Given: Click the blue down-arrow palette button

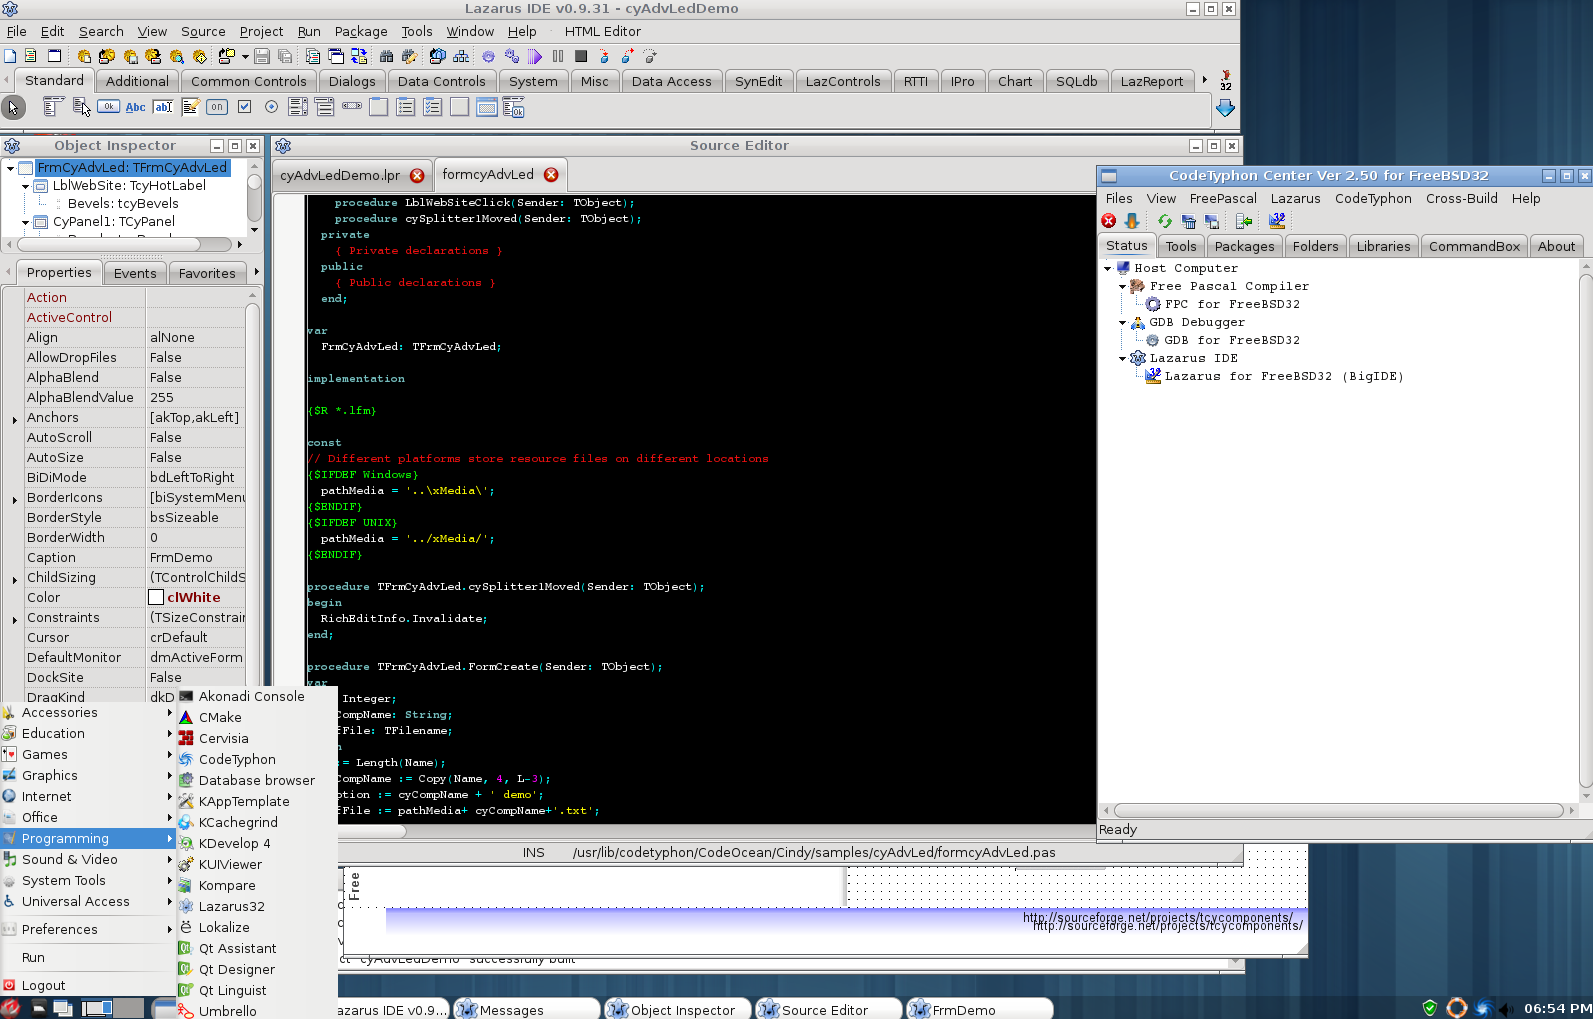Looking at the screenshot, I should point(1225,107).
